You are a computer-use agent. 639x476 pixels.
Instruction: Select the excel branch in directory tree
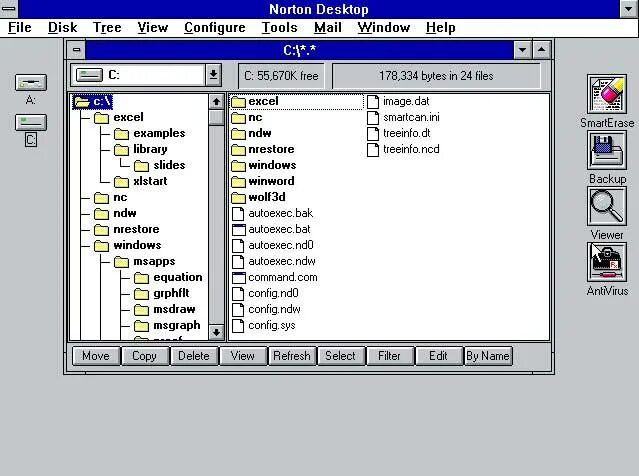128,117
